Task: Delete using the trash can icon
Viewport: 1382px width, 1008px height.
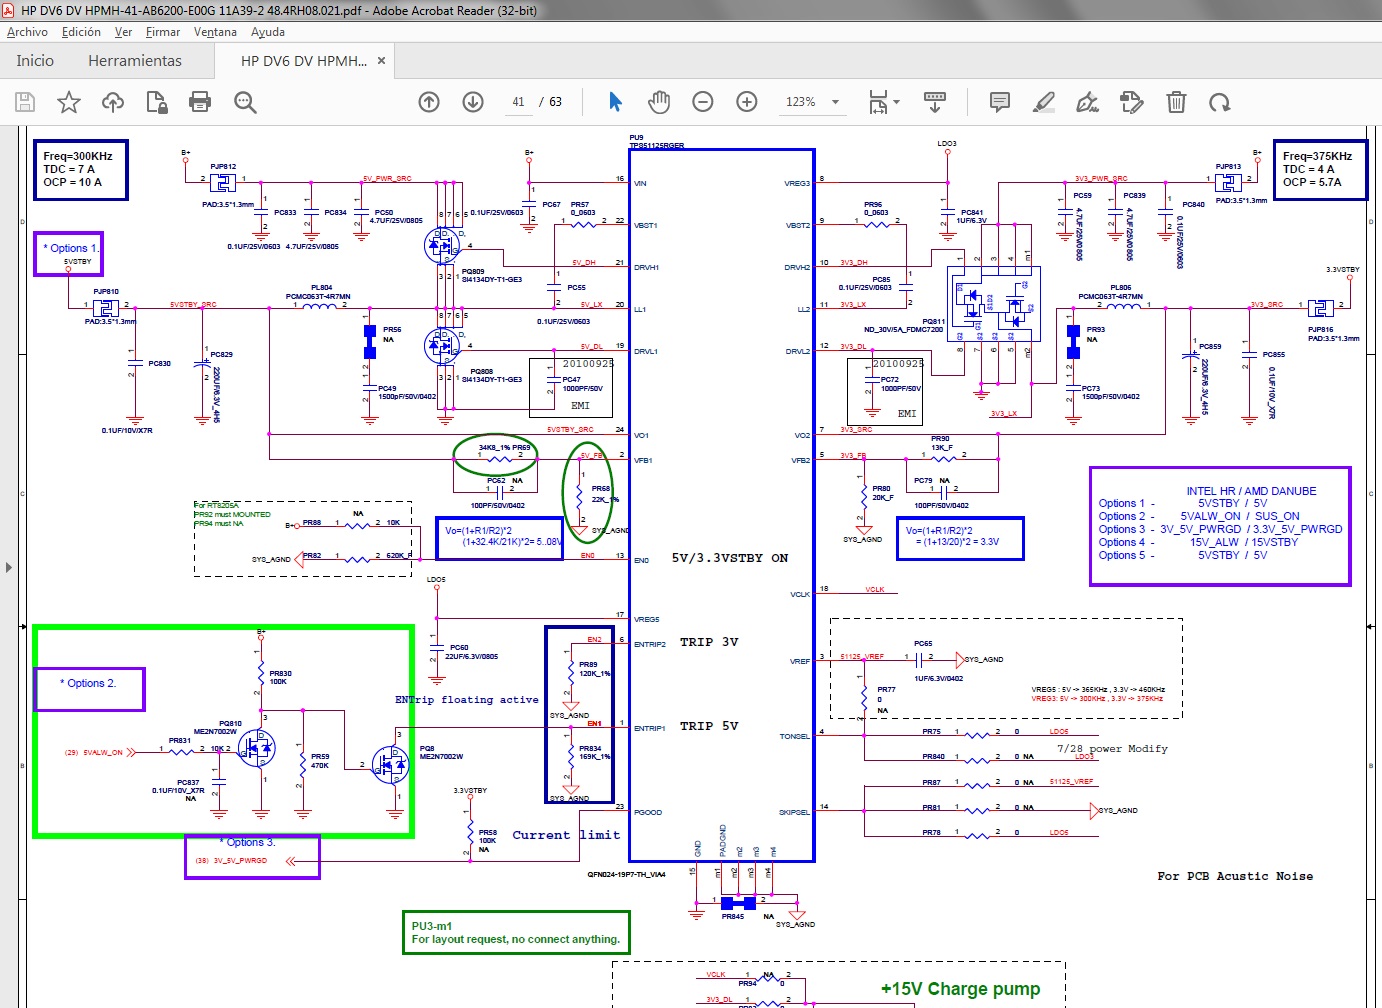Action: [1176, 102]
